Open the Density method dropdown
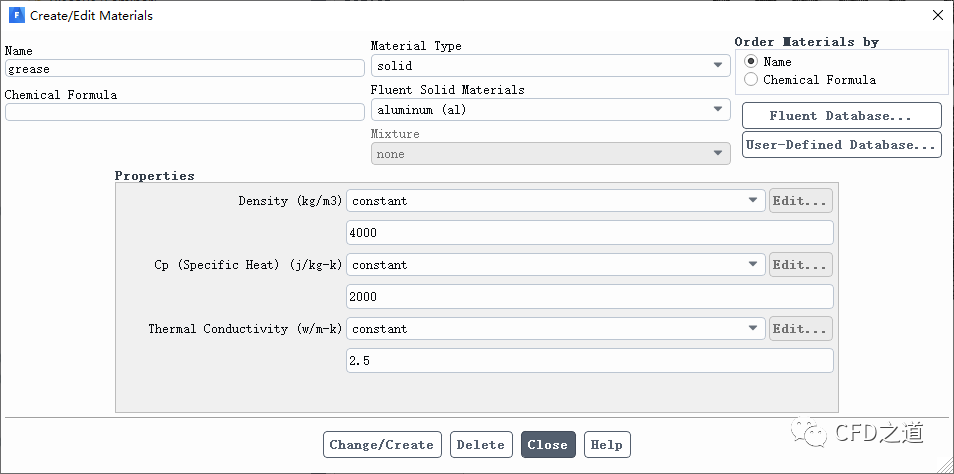 coord(555,201)
